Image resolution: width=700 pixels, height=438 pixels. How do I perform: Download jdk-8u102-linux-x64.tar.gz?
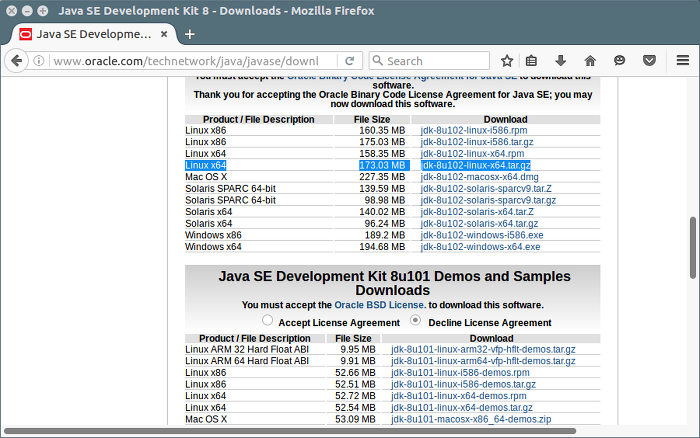pos(475,165)
